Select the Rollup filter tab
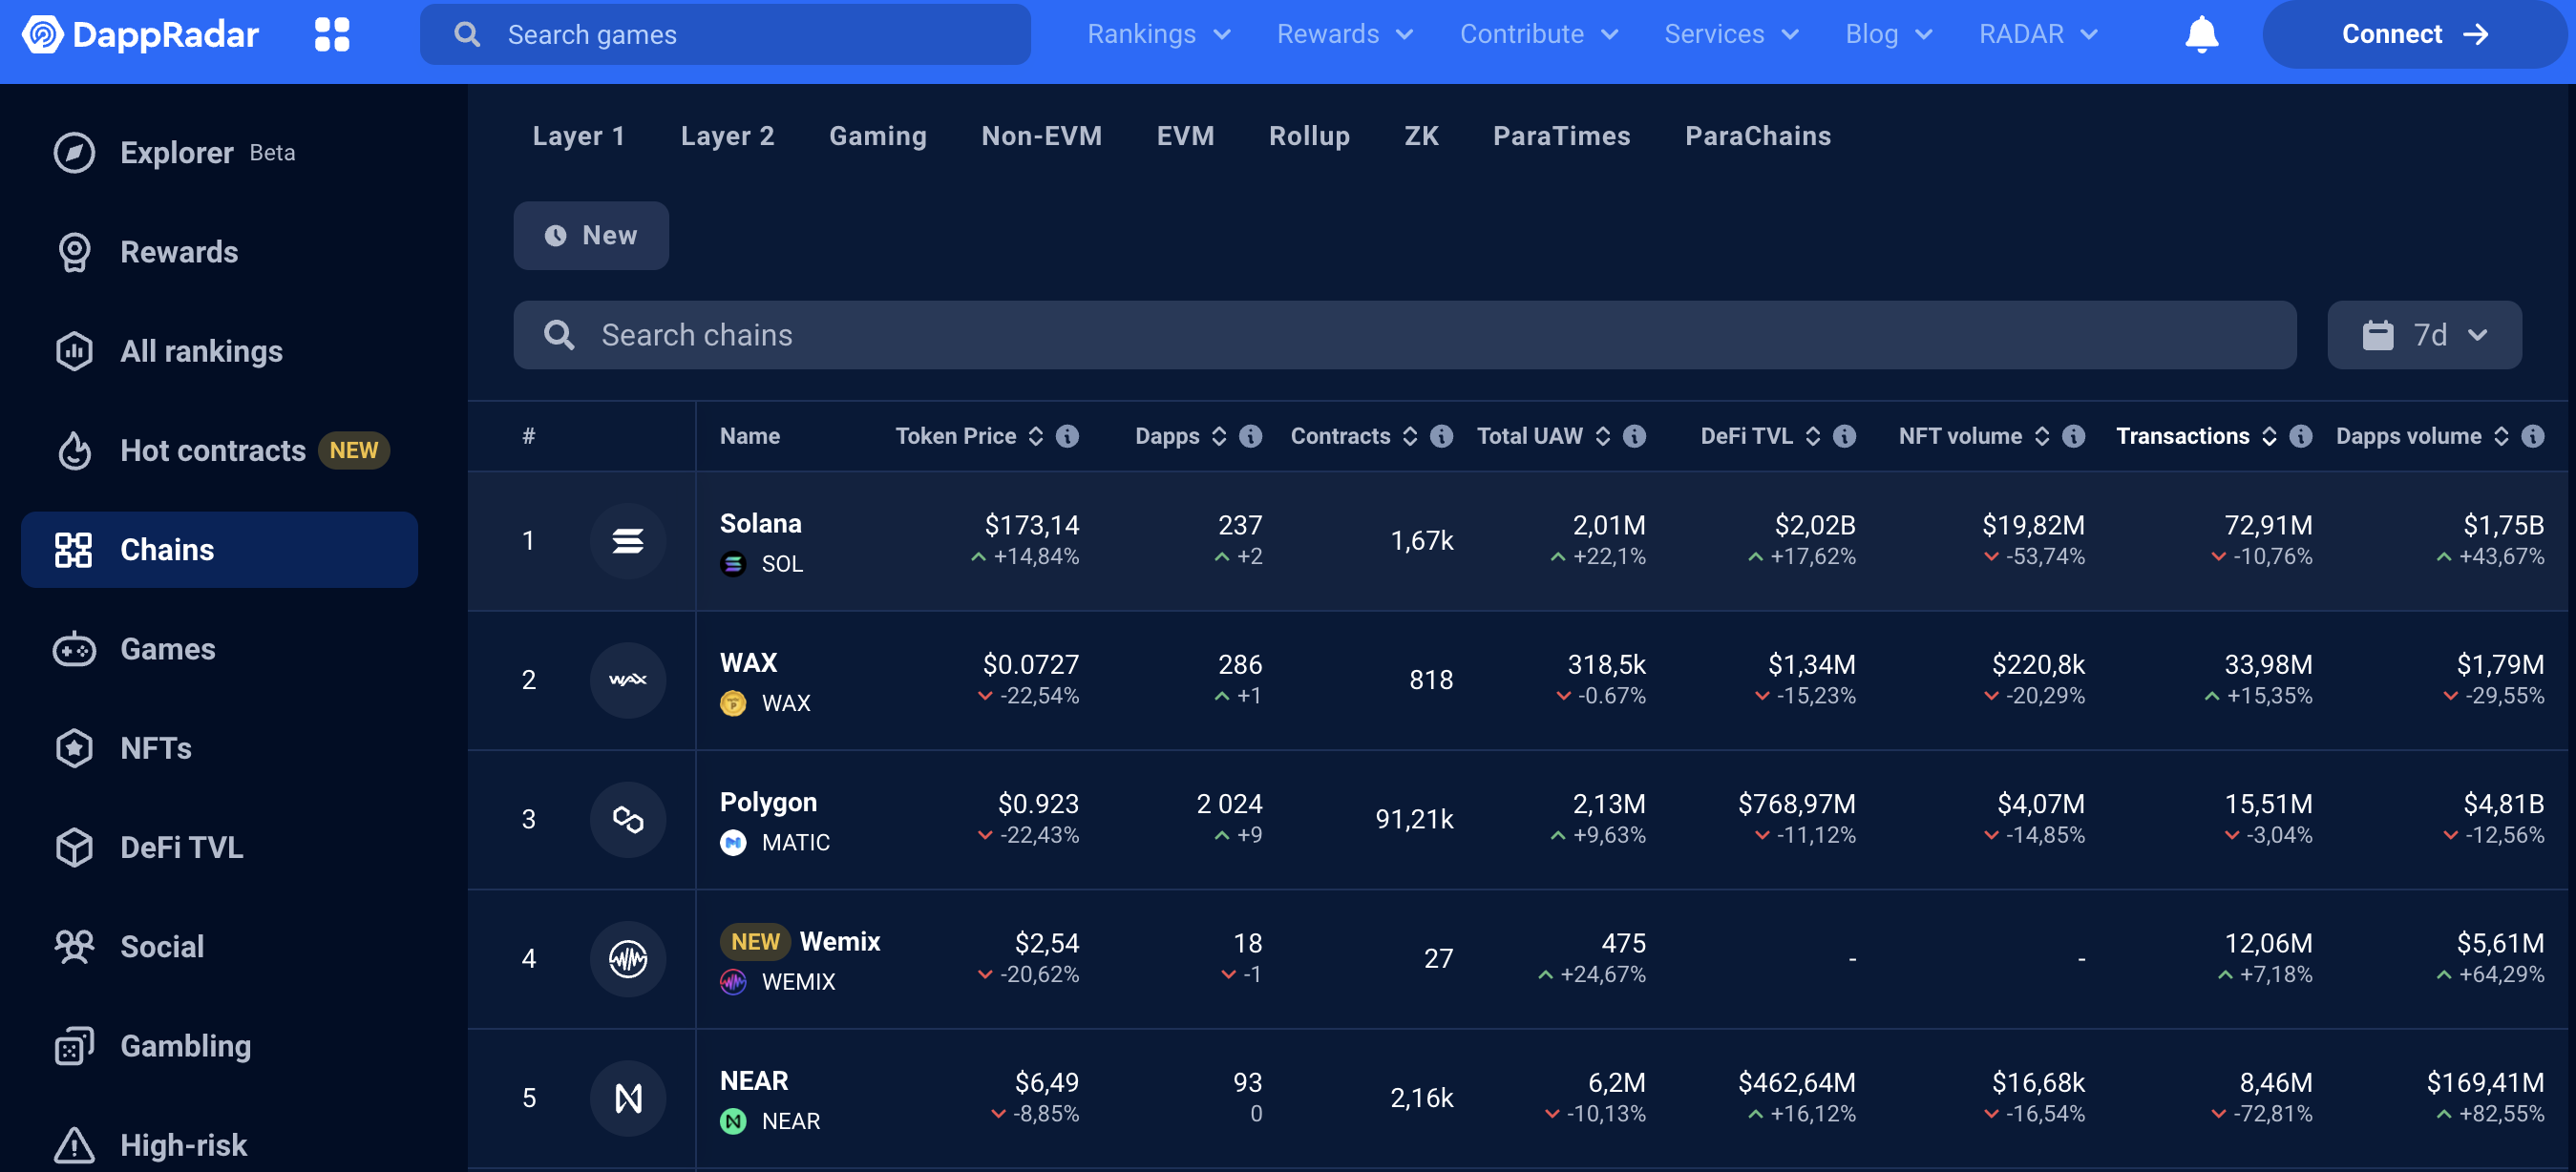This screenshot has height=1172, width=2576. click(x=1310, y=136)
